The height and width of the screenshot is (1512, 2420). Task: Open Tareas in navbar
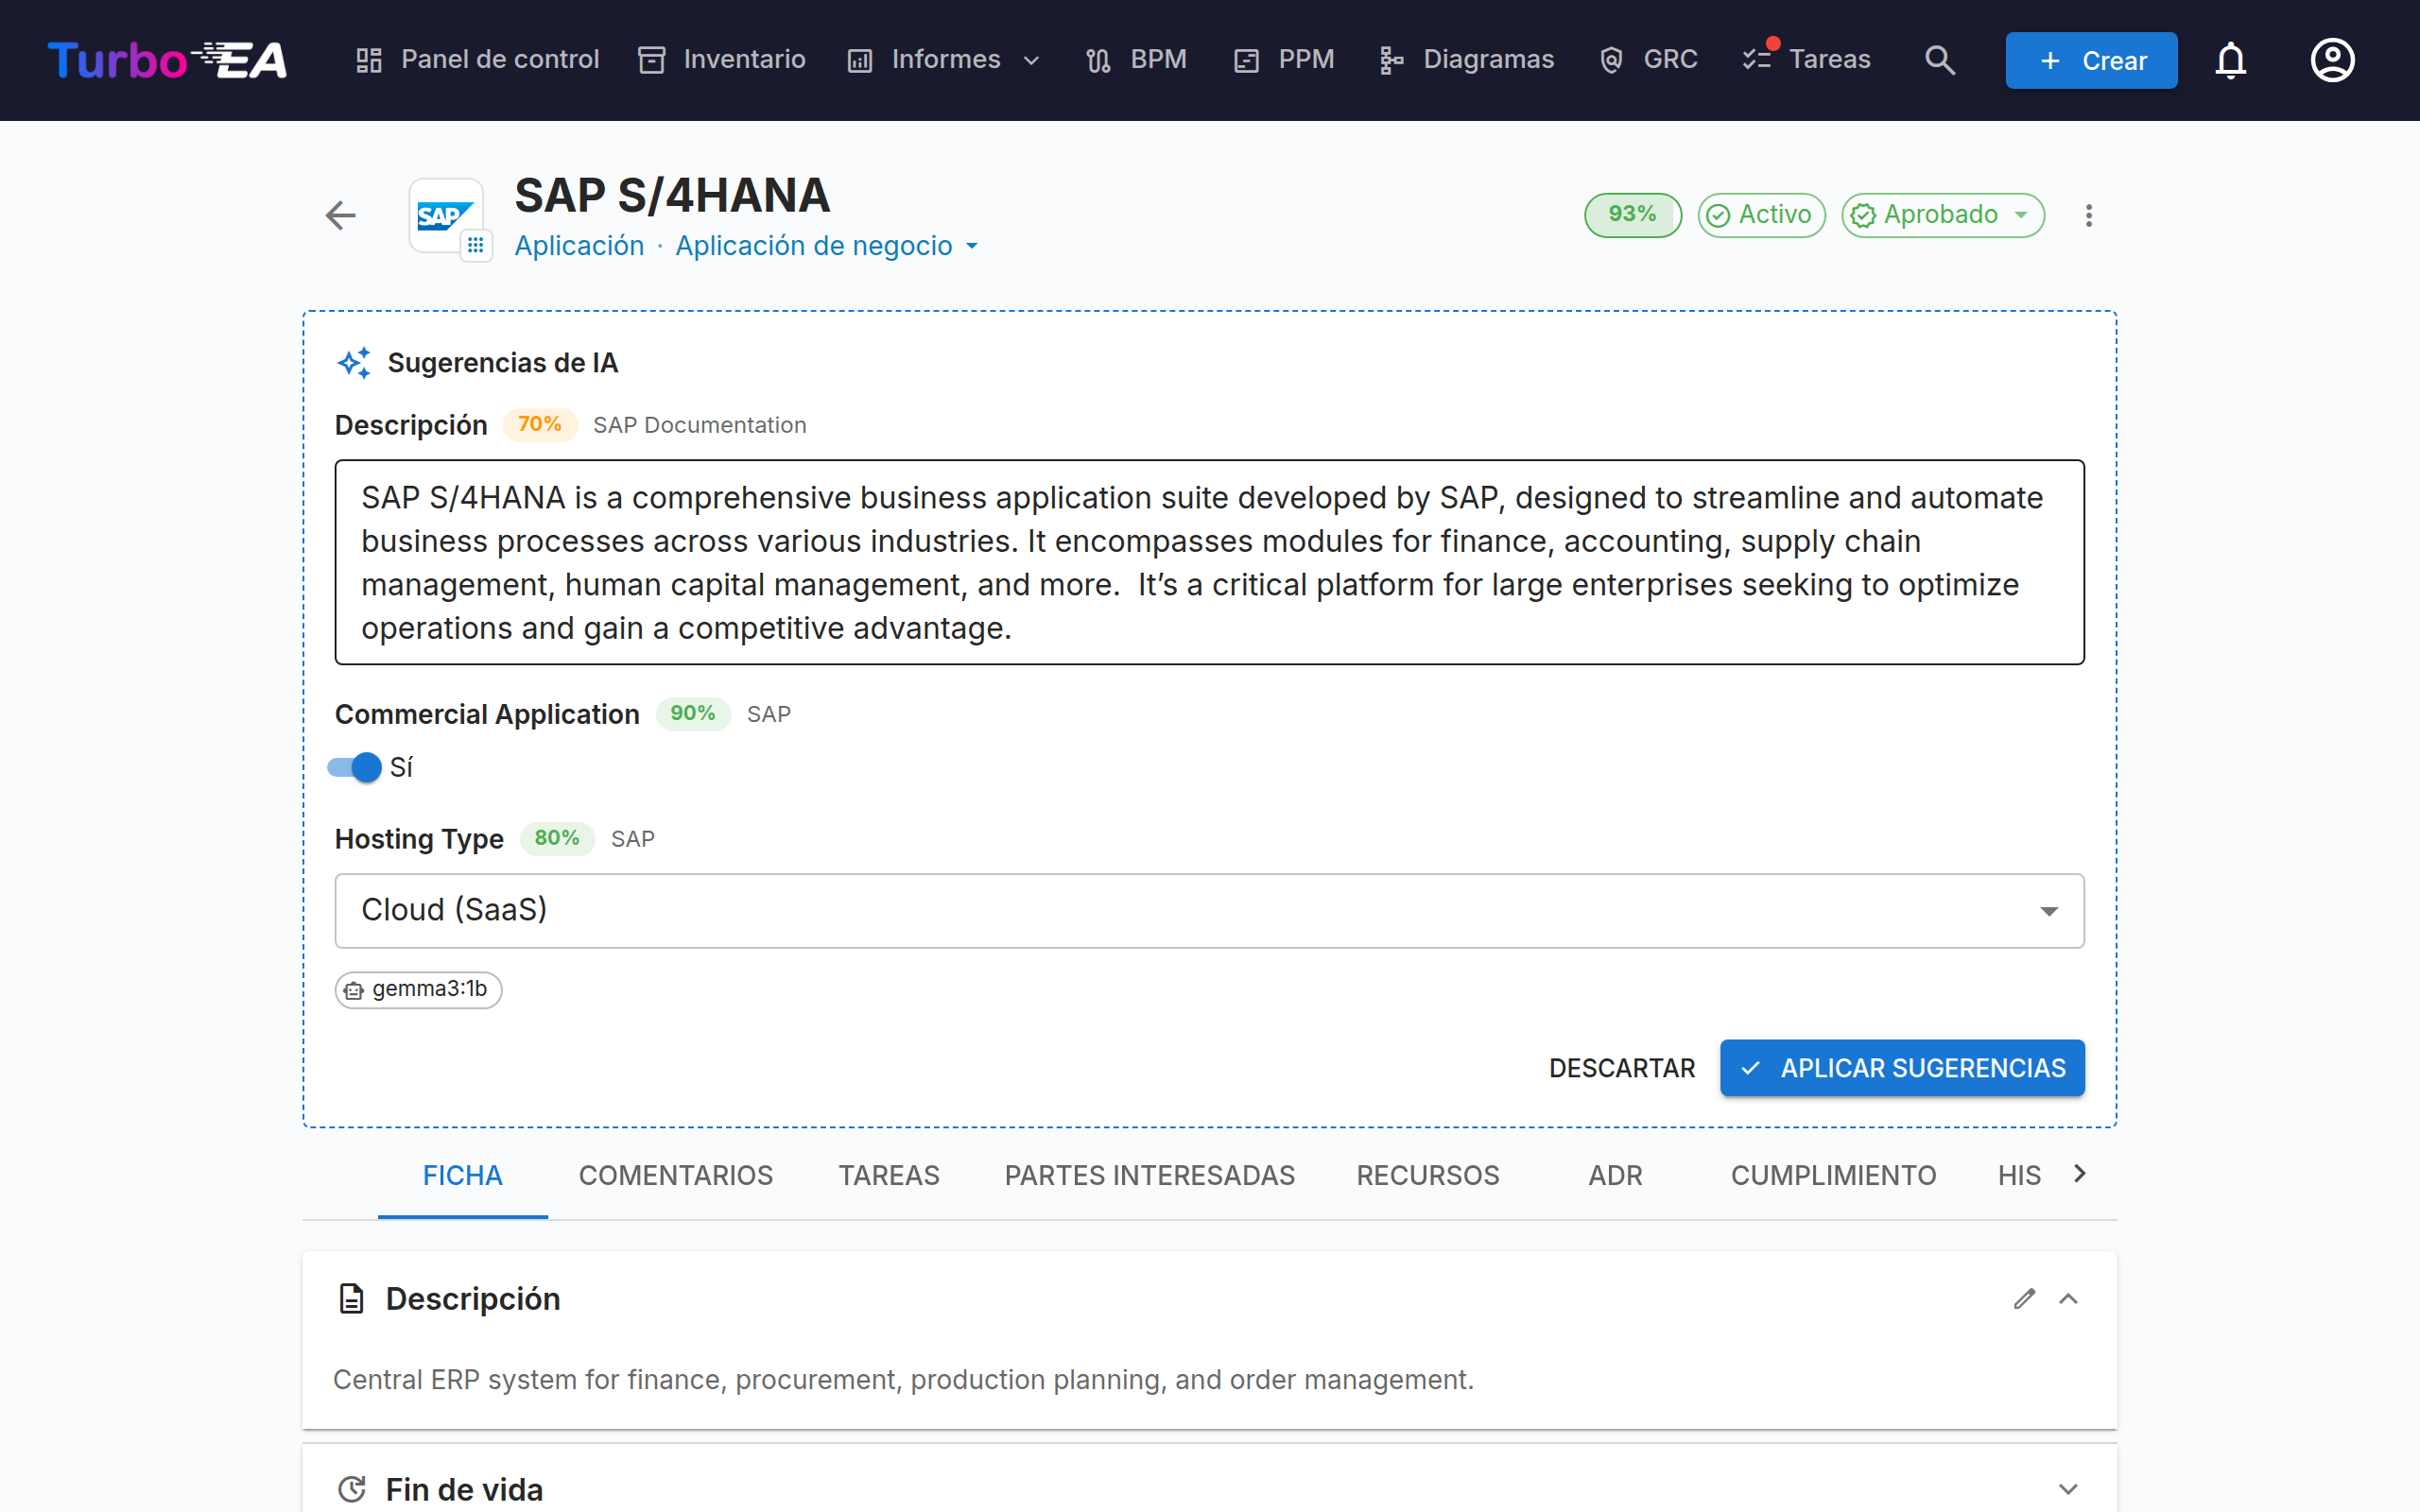[x=1806, y=60]
